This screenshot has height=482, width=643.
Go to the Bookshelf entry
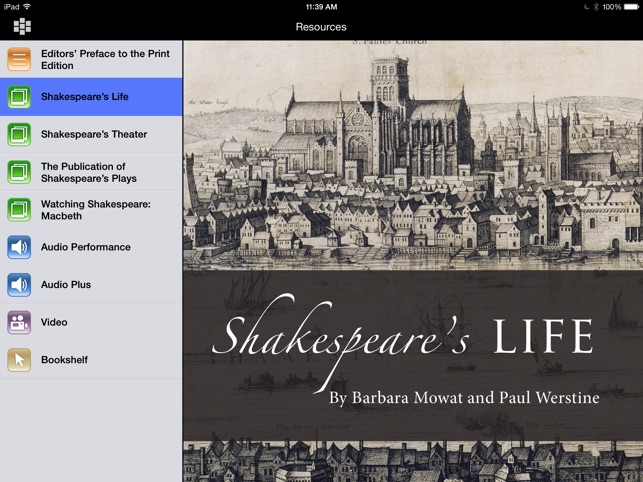[91, 360]
